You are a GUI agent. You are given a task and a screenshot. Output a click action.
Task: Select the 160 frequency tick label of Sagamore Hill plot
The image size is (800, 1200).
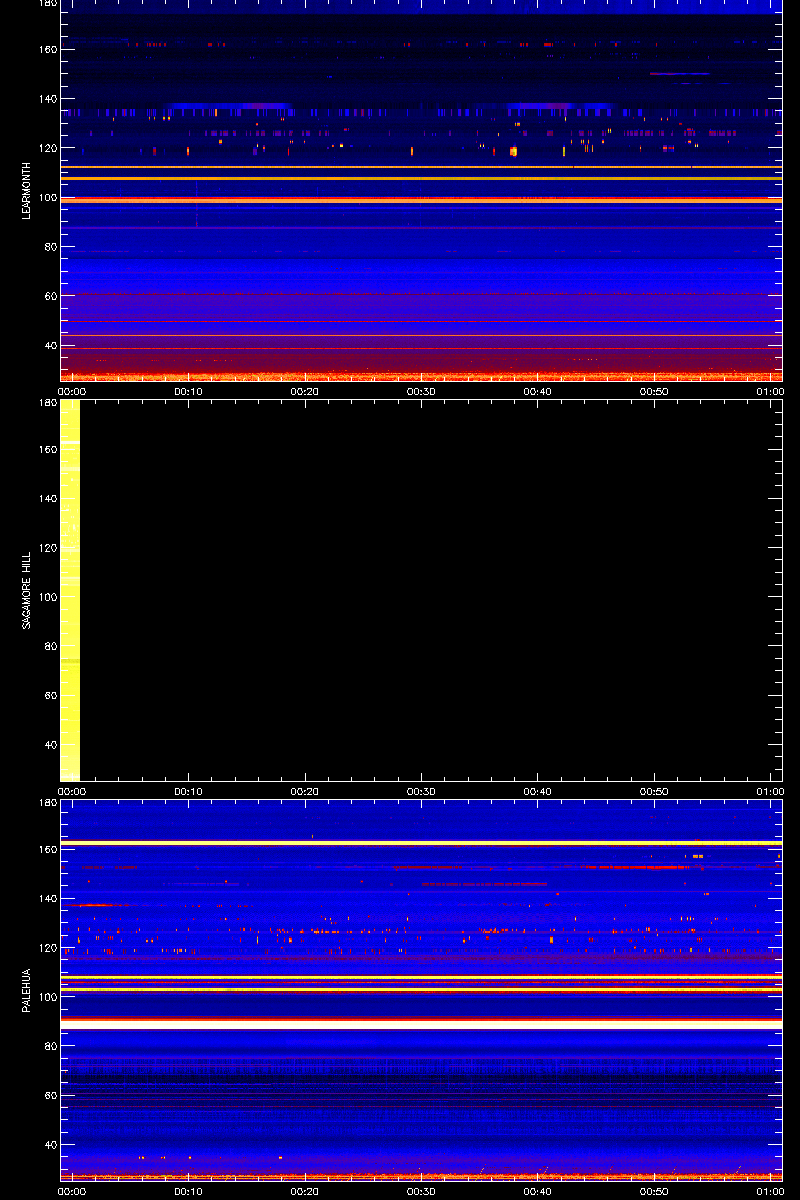[x=48, y=449]
